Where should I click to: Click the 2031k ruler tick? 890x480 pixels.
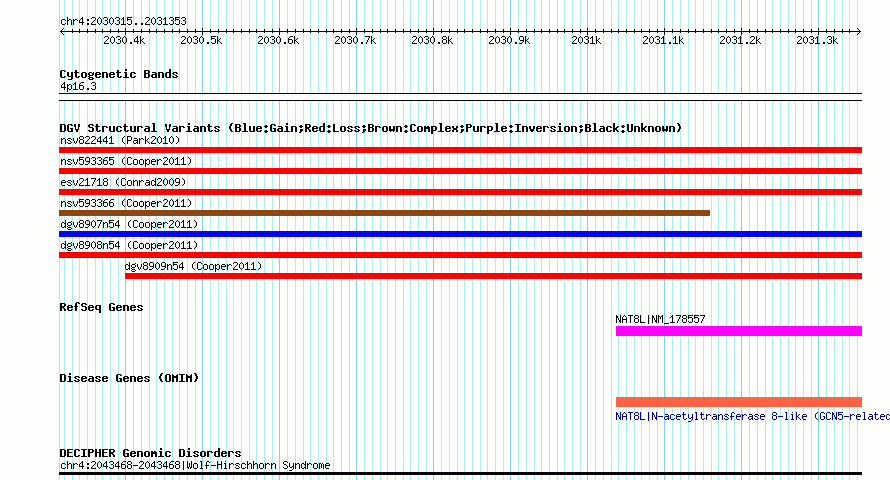click(x=586, y=40)
